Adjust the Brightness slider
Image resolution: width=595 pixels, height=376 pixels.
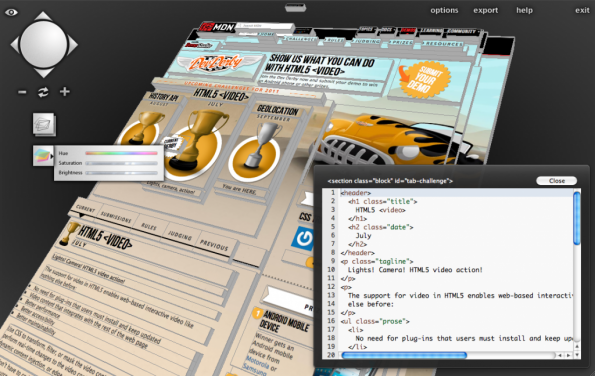coord(121,173)
